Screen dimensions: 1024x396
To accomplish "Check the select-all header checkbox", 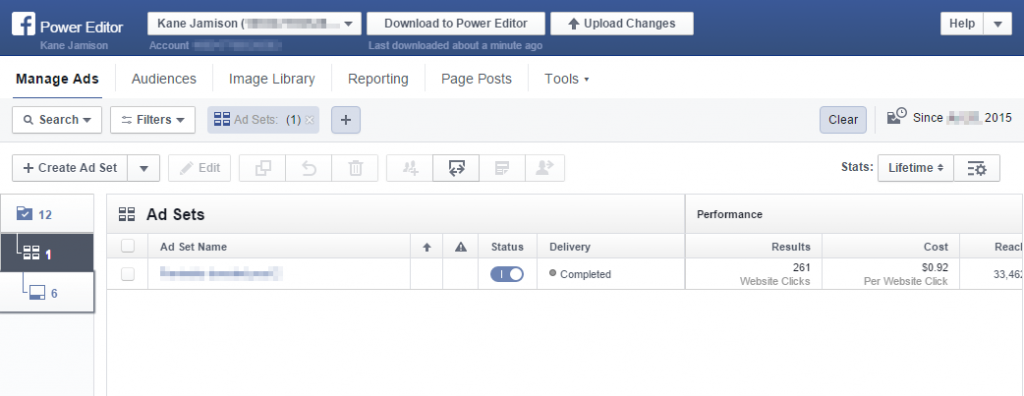I will click(x=128, y=246).
